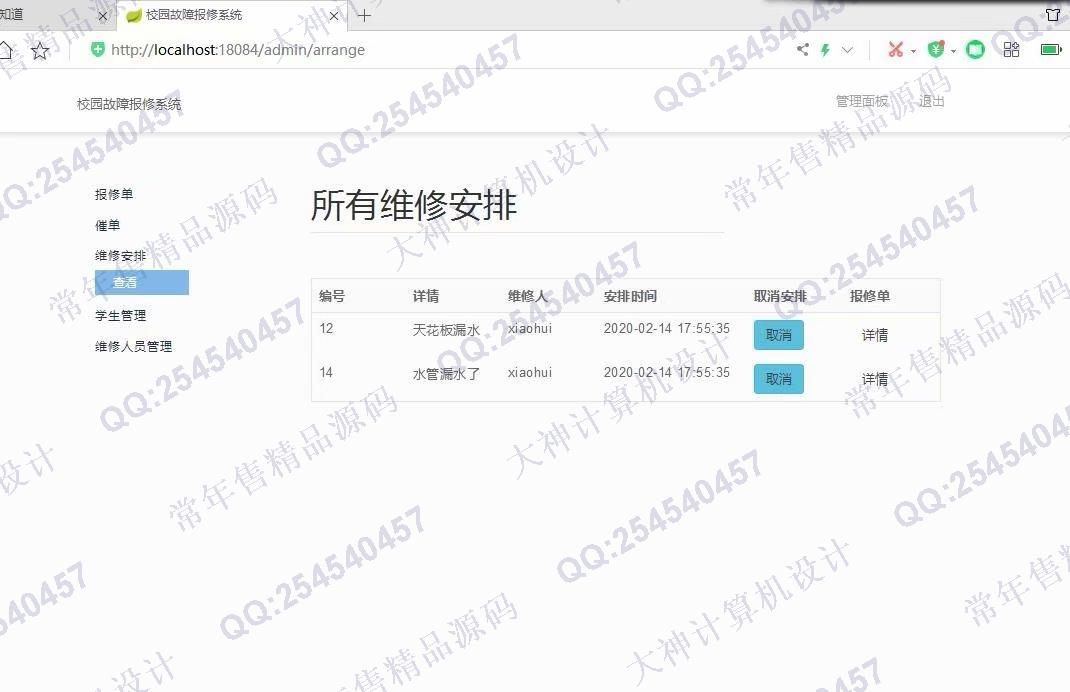Select the highlighted 查看 sidebar item
1070x692 pixels.
(142, 283)
